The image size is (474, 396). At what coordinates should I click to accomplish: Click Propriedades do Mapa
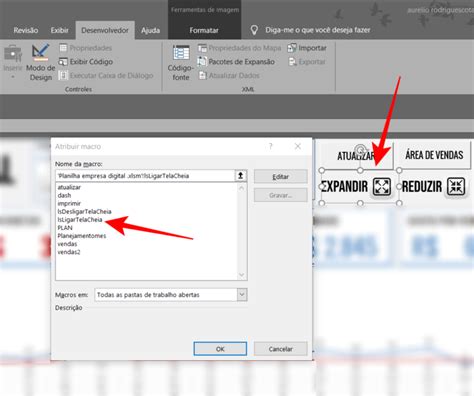(x=240, y=48)
